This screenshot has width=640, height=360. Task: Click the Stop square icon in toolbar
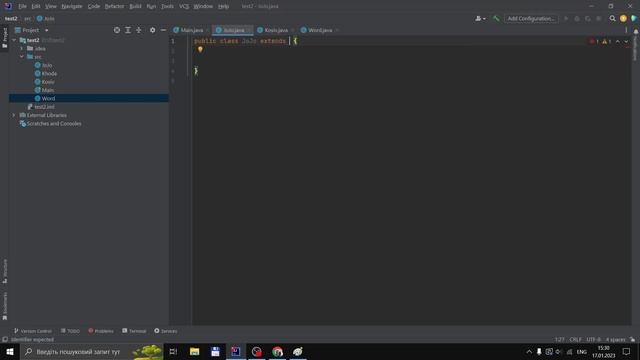point(599,18)
